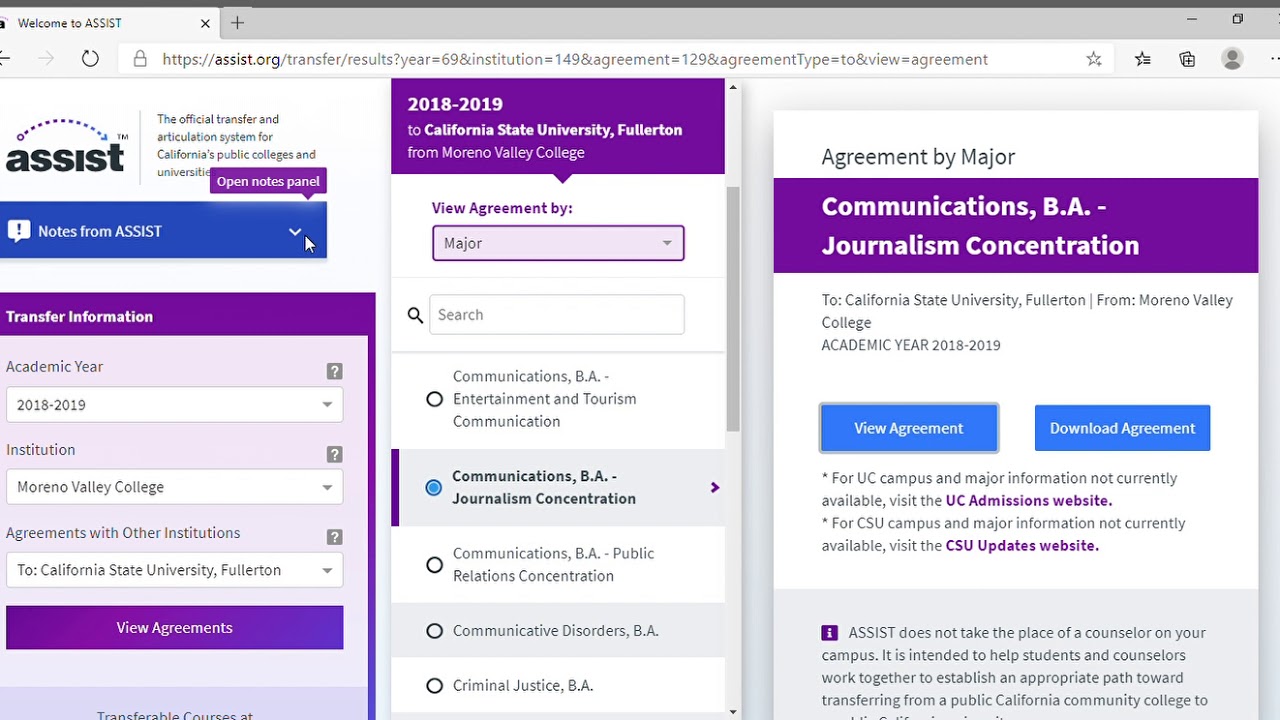Click the Academic Year help question icon

tap(335, 371)
